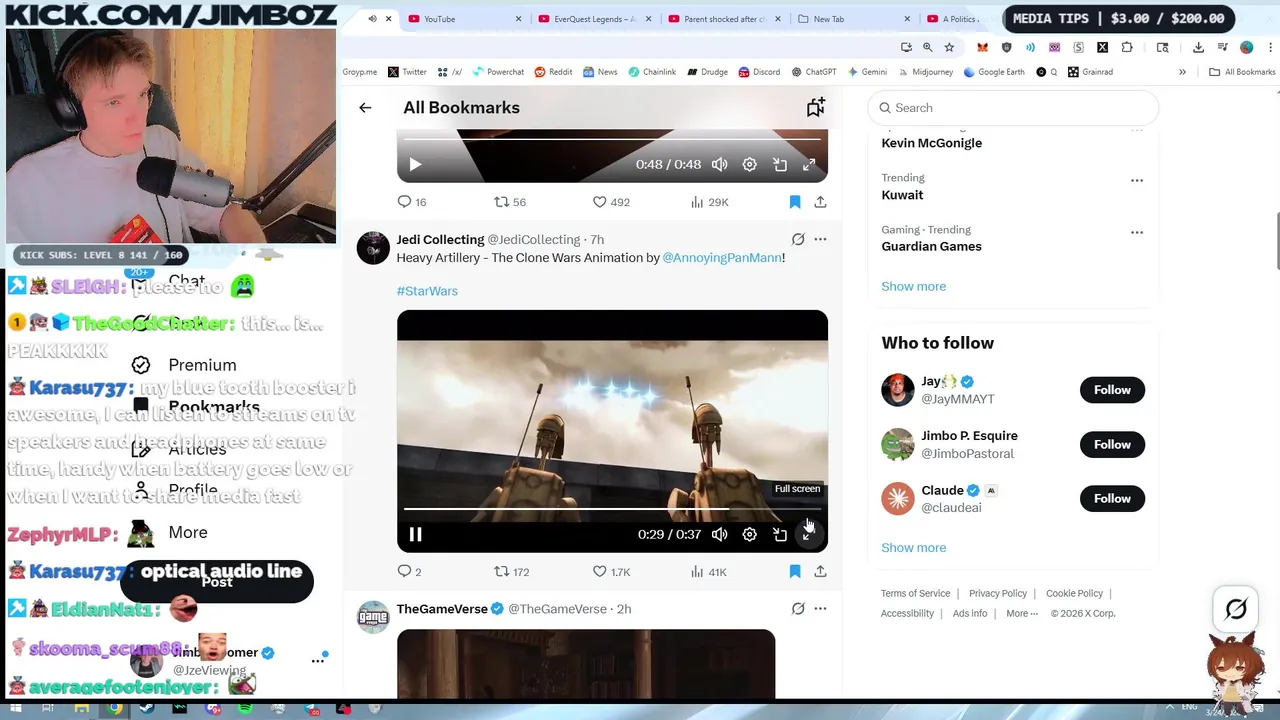This screenshot has height=720, width=1280.
Task: Switch to the EverQuest Legends tab
Action: pyautogui.click(x=595, y=19)
